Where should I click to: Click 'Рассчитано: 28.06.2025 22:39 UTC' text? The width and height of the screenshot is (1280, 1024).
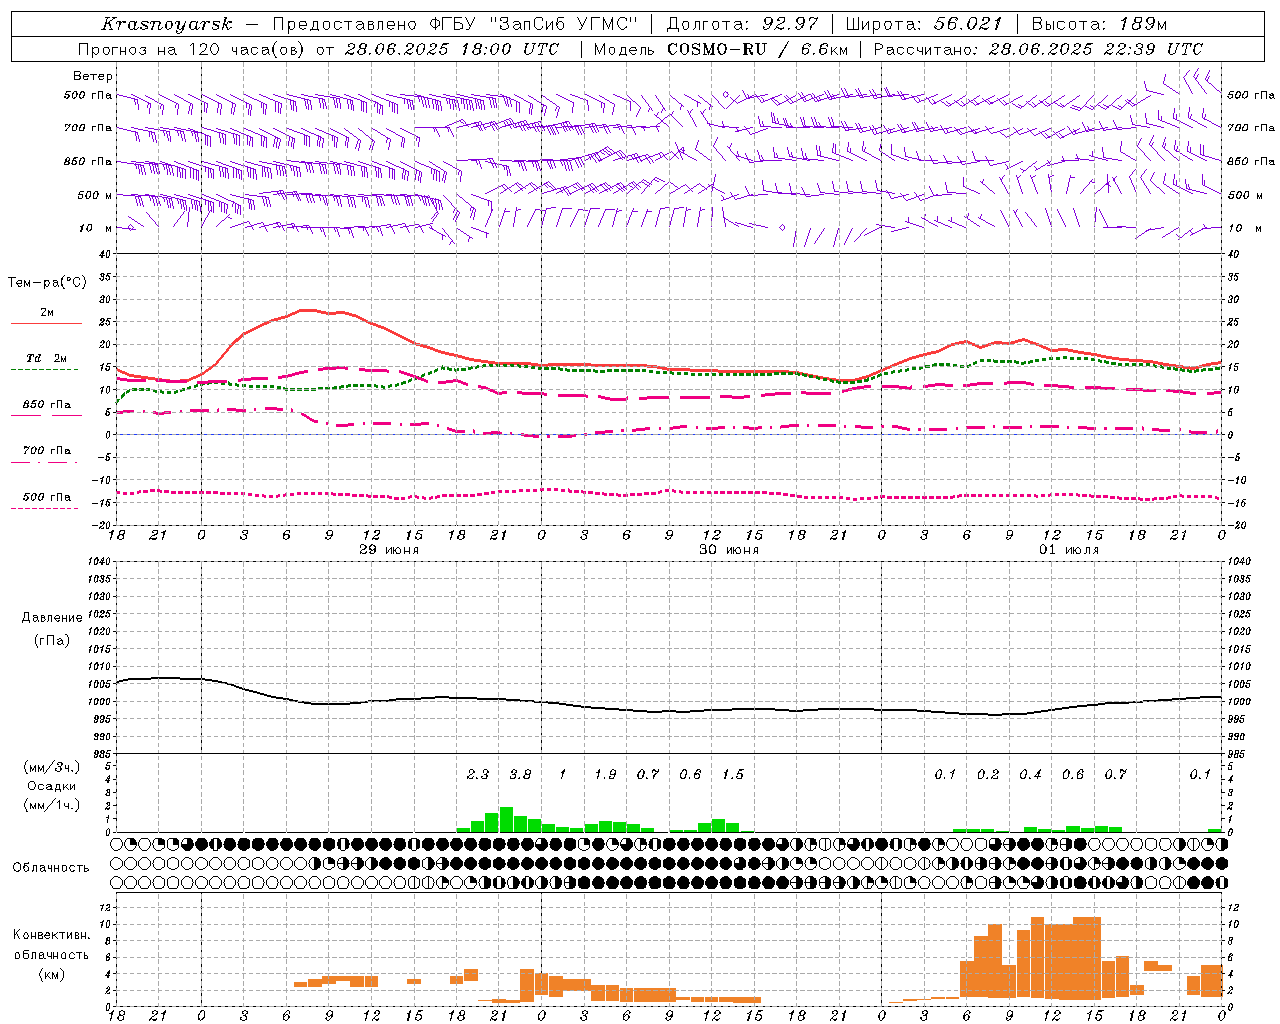pyautogui.click(x=1038, y=49)
